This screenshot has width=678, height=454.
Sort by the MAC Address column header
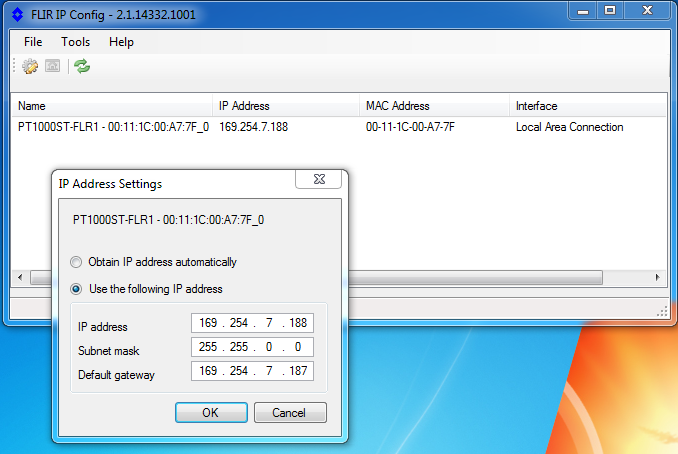point(397,106)
